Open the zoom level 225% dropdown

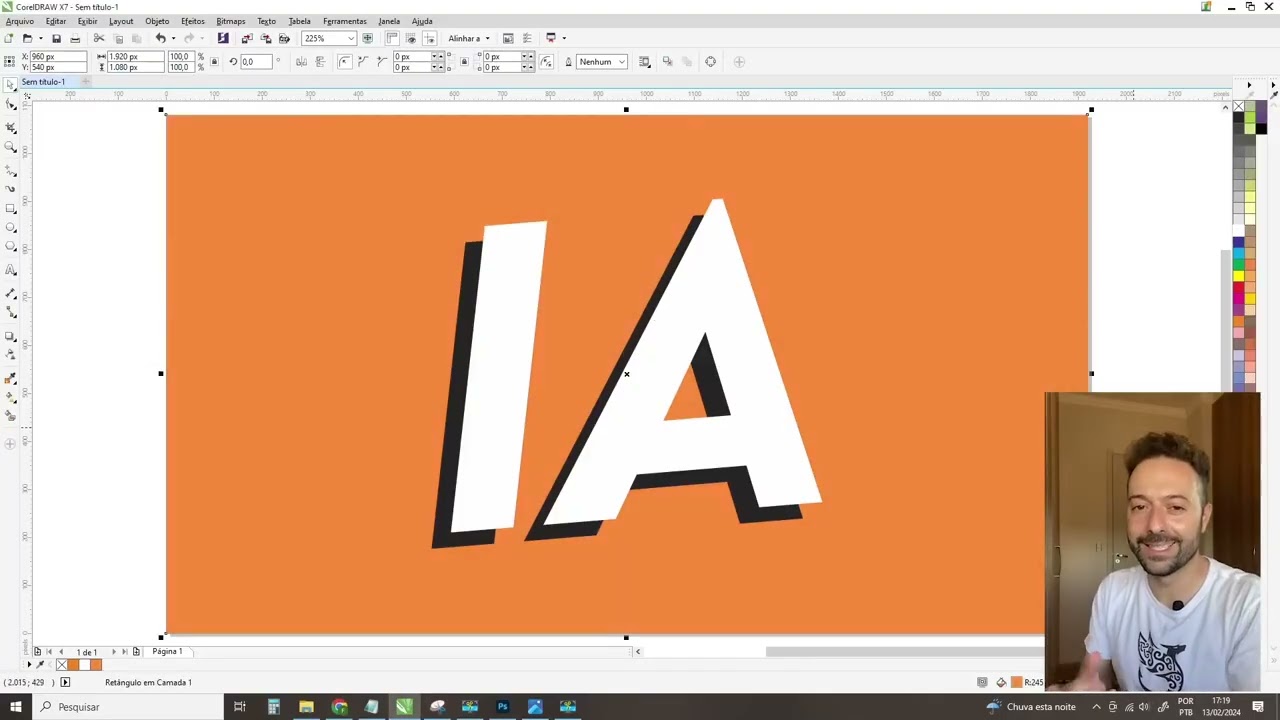[351, 38]
